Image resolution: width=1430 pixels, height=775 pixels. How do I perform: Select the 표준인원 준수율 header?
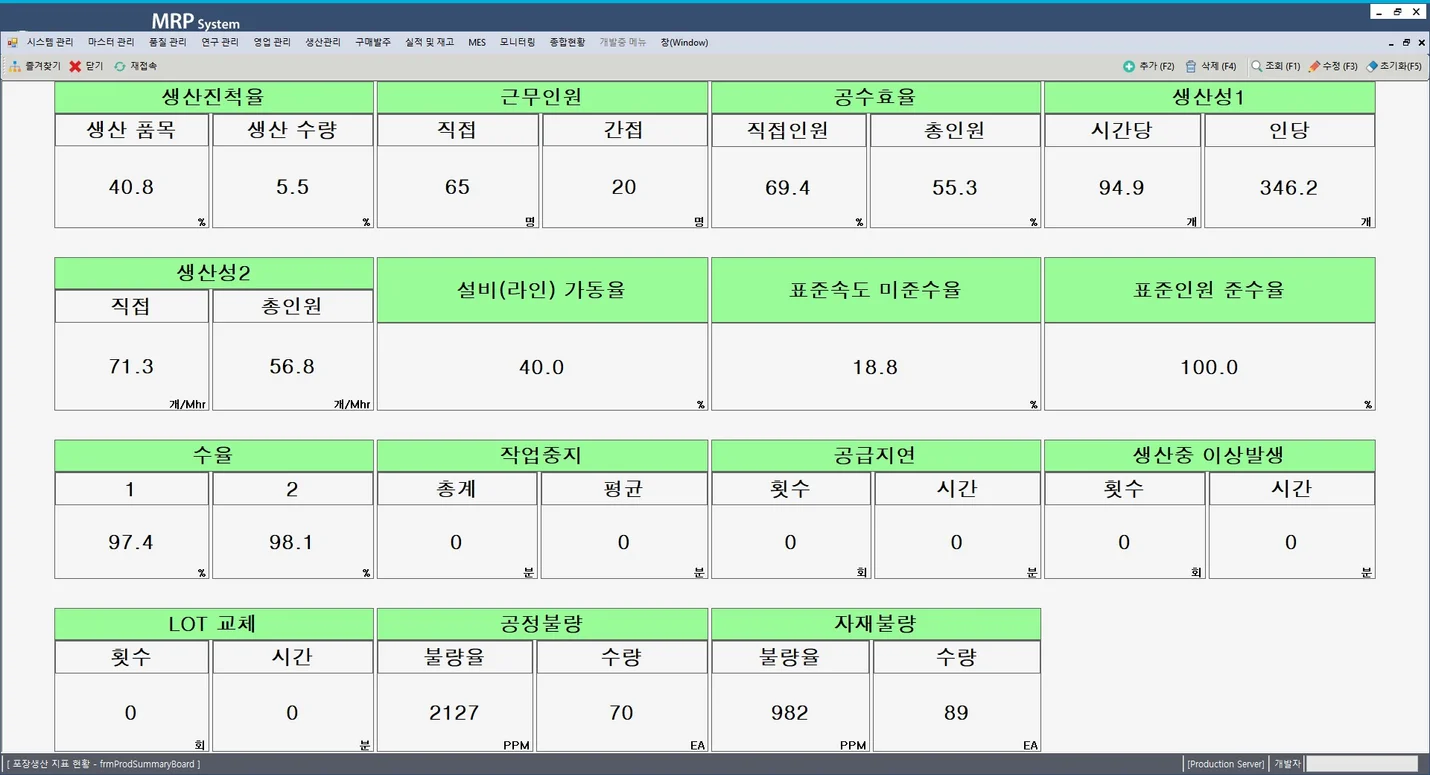tap(1209, 290)
